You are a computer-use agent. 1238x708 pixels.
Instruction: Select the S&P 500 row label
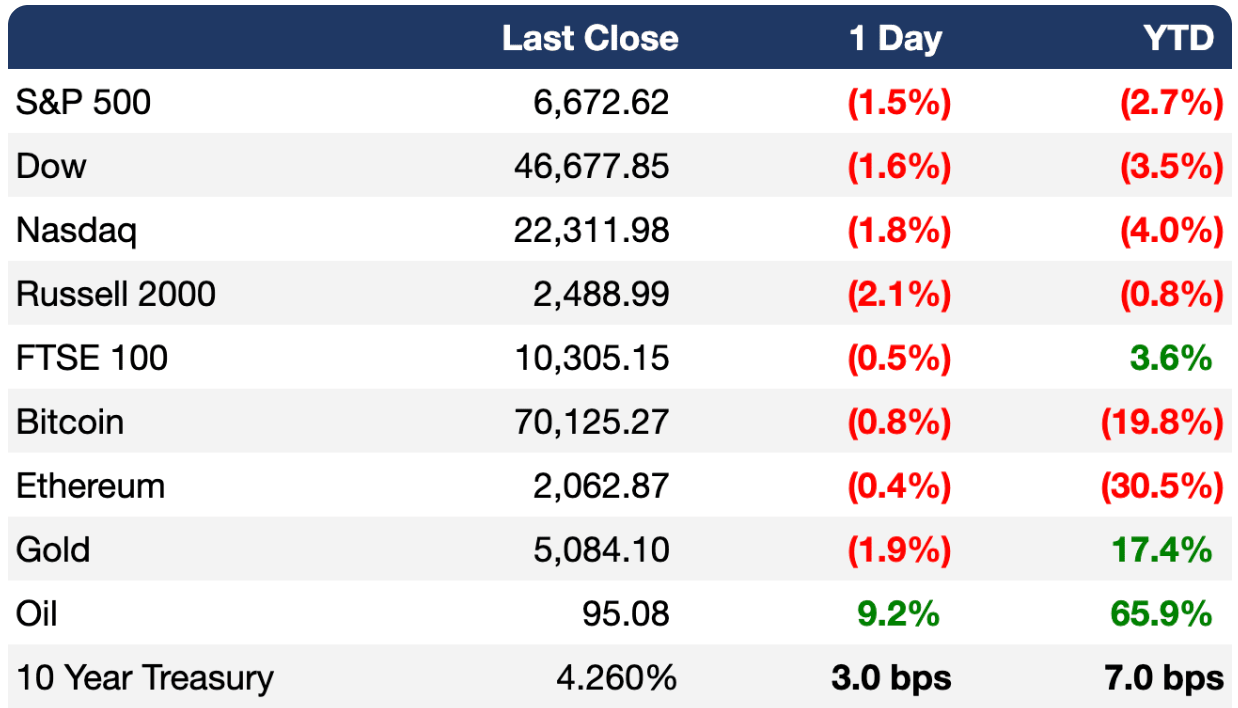84,101
